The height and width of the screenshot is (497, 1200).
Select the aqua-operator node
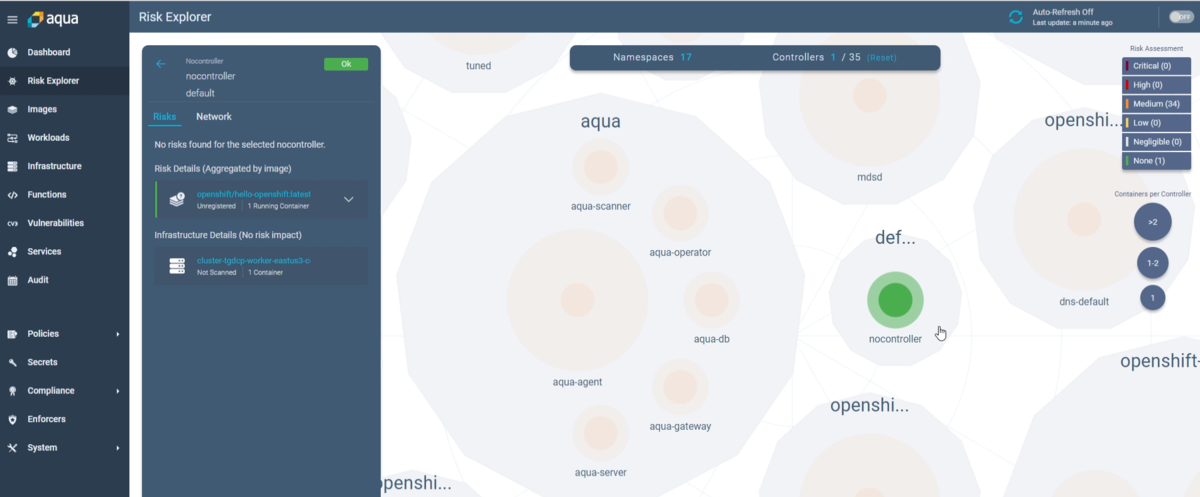pyautogui.click(x=680, y=212)
